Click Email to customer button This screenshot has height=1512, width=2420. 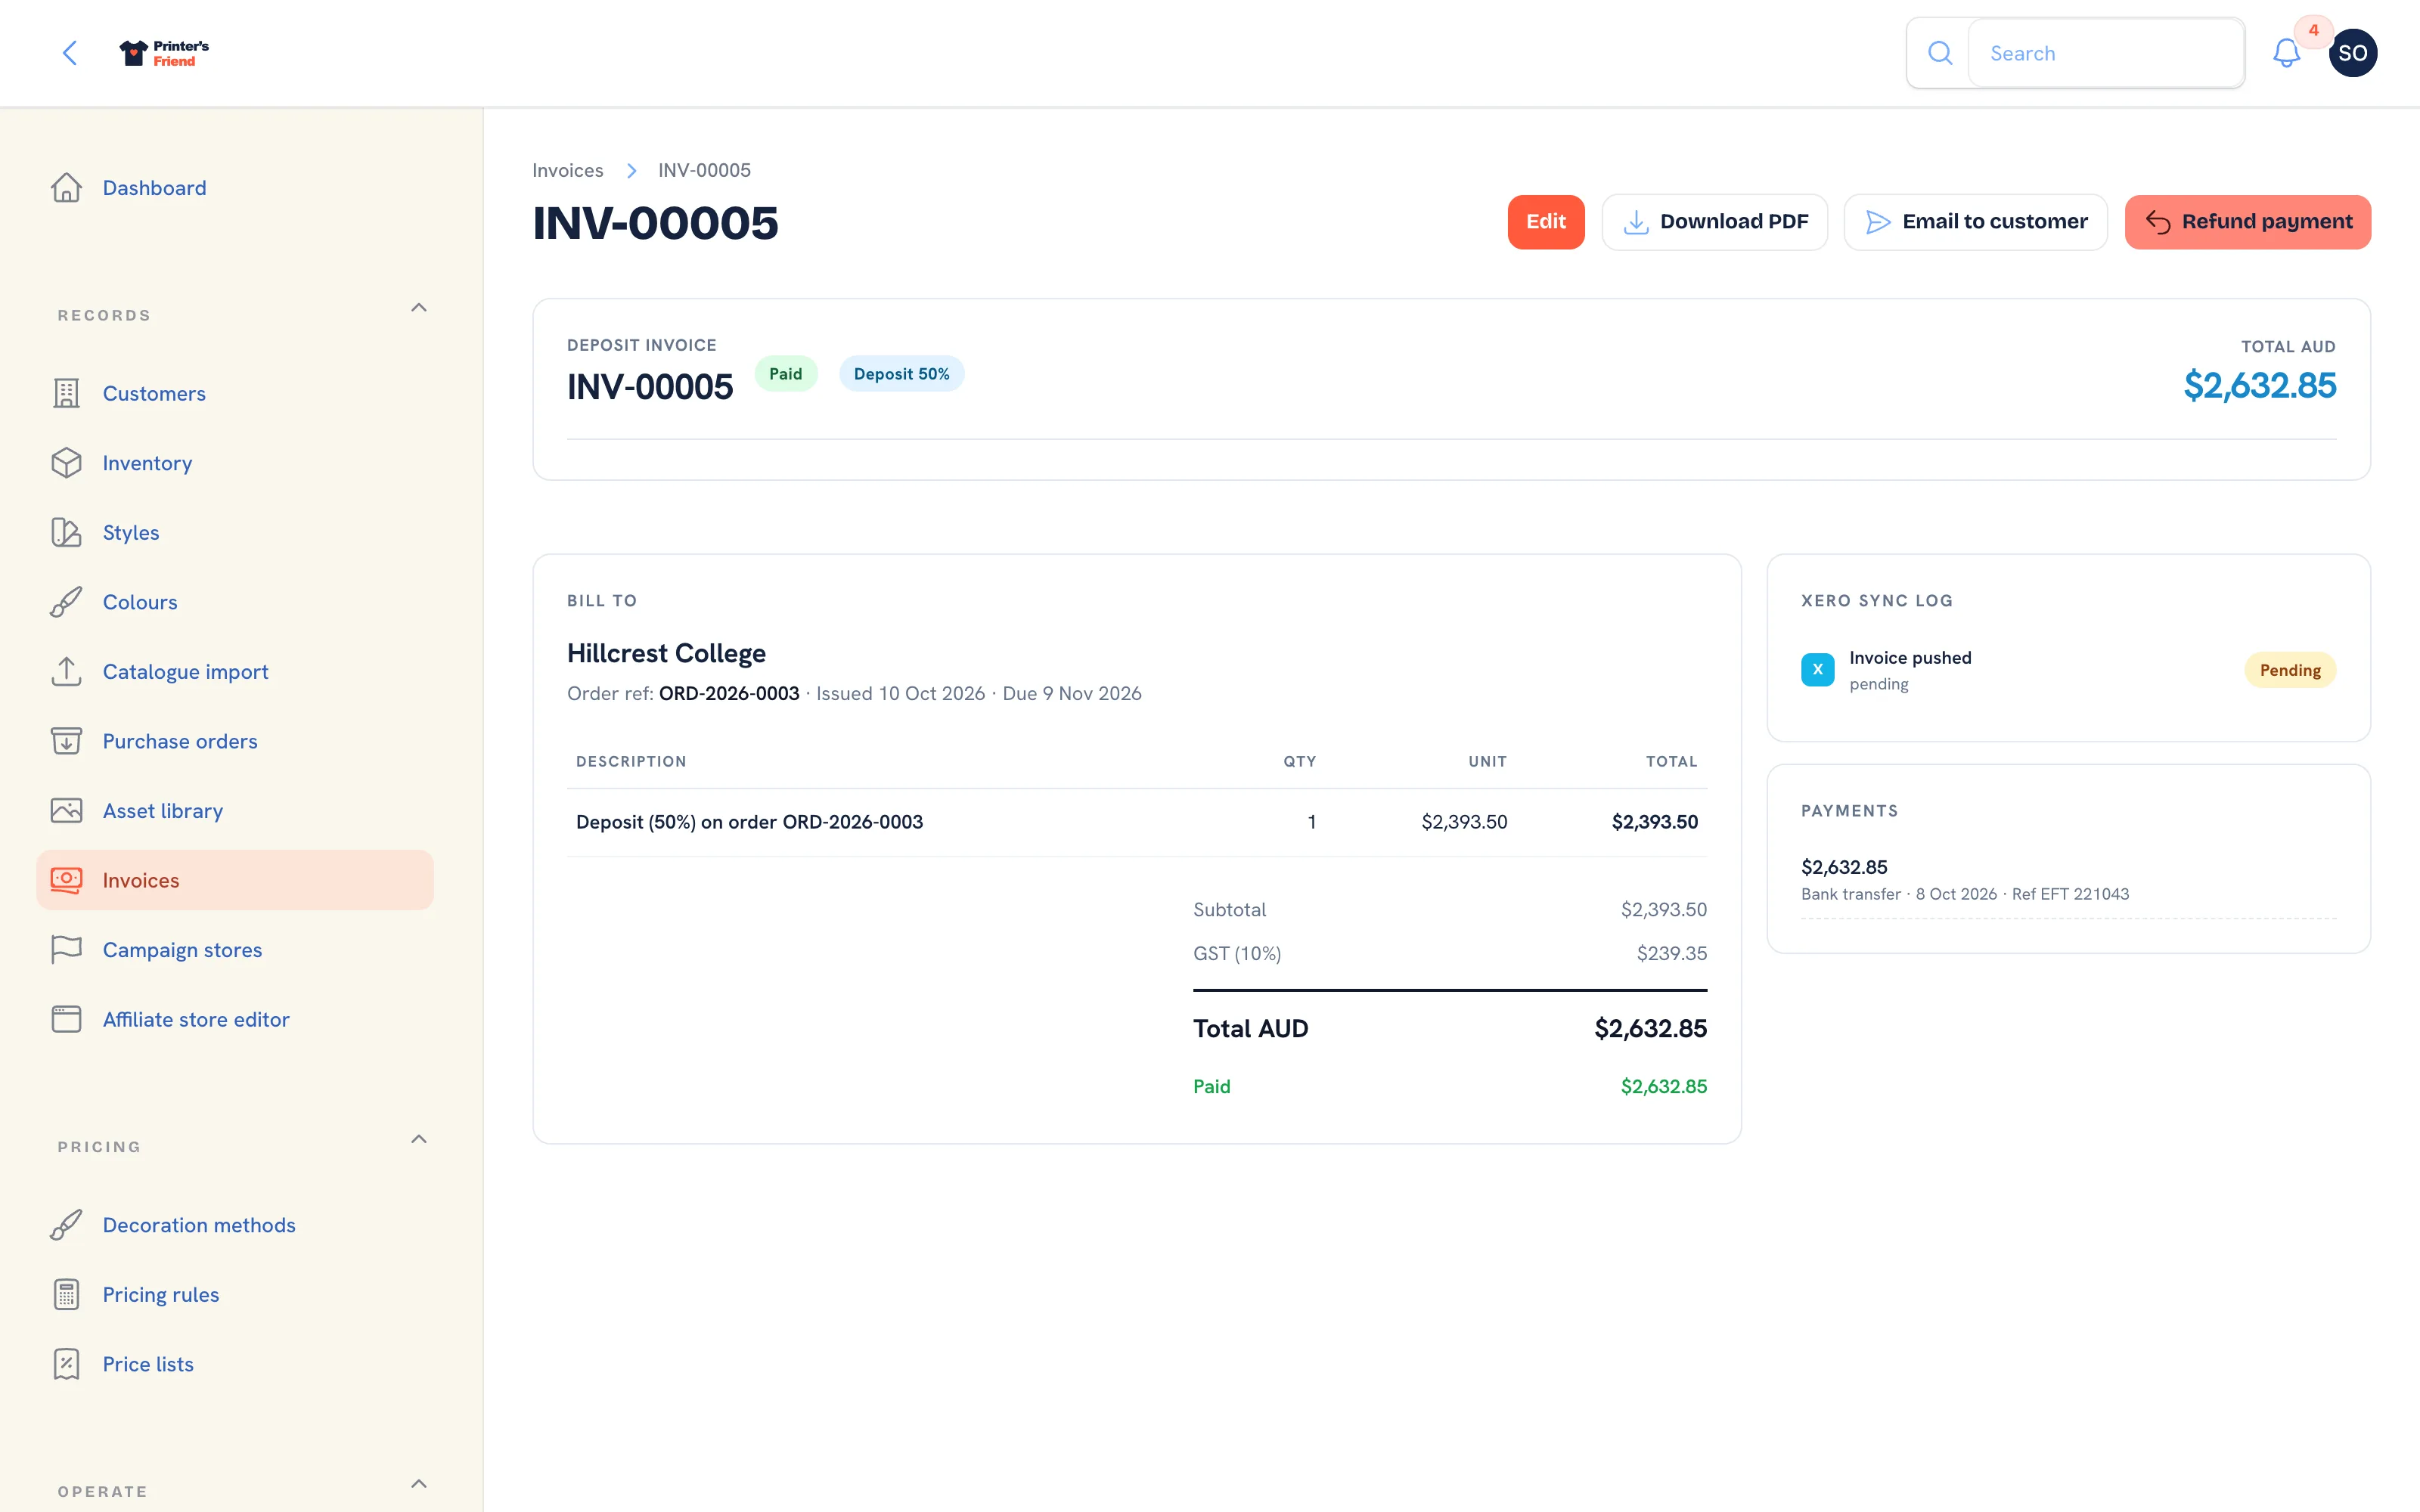point(1975,222)
